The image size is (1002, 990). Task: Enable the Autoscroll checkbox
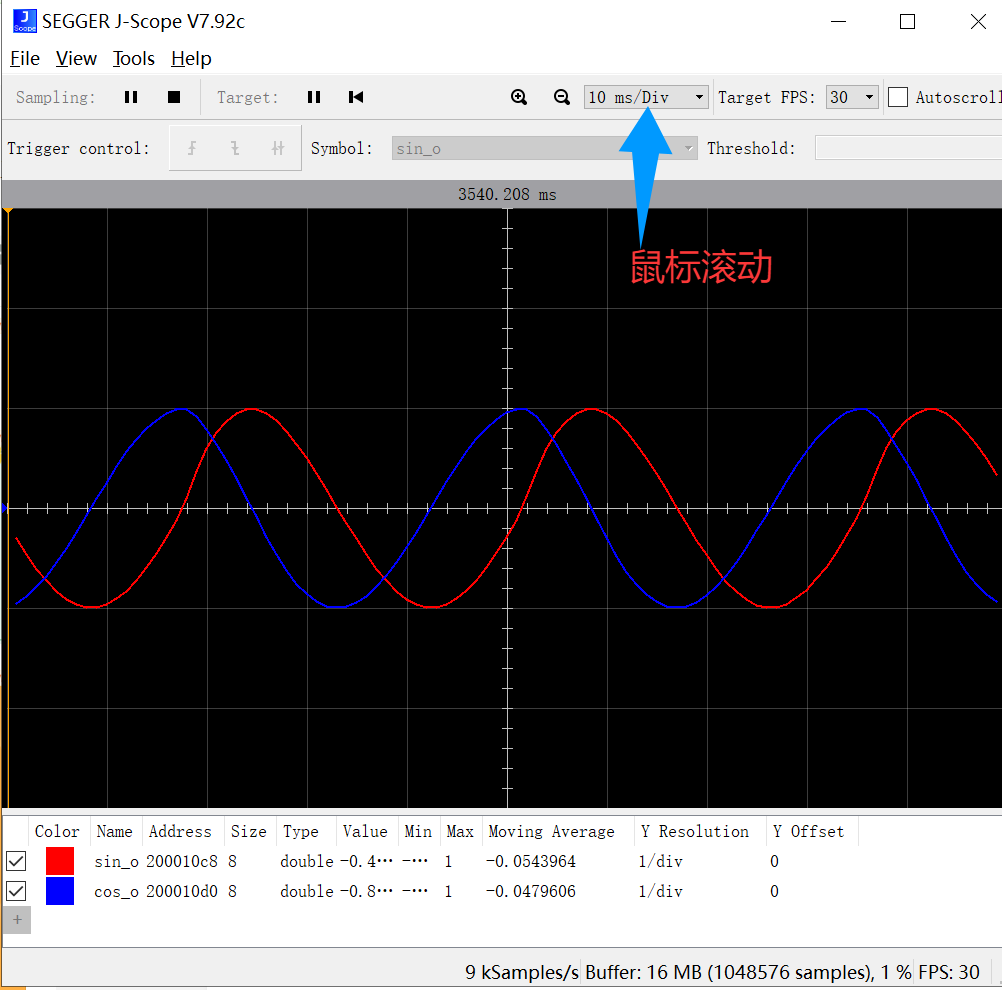898,97
